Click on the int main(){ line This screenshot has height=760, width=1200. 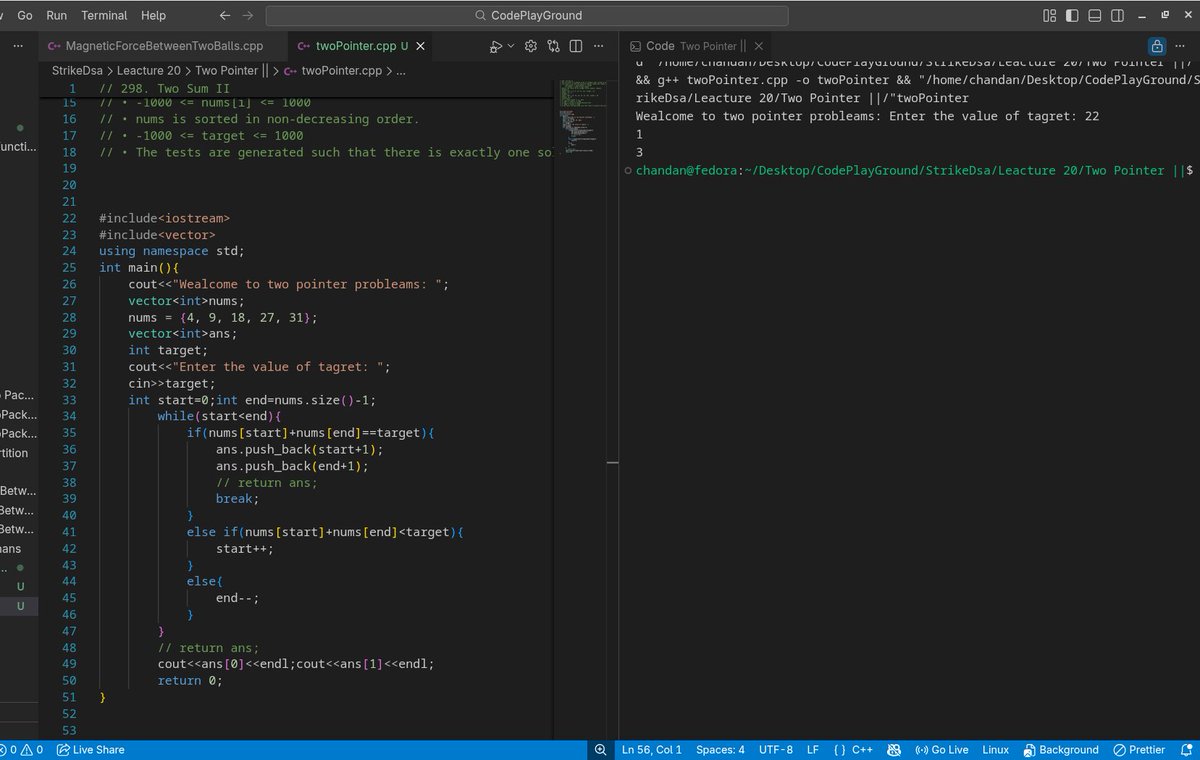pos(139,267)
